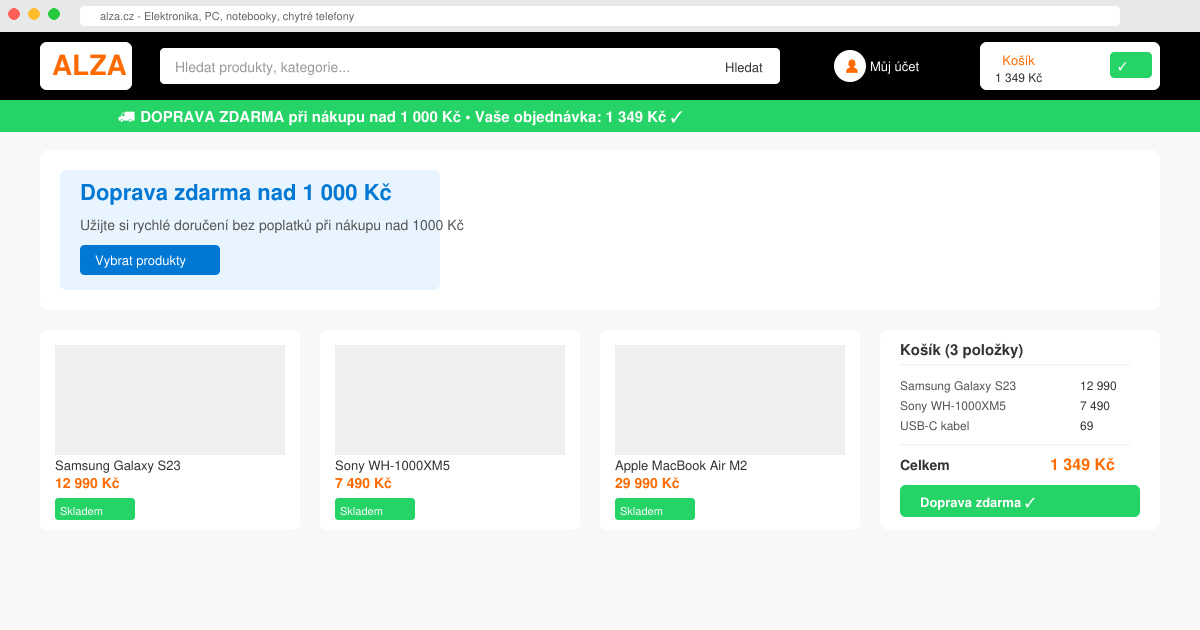The height and width of the screenshot is (630, 1200).
Task: Click the 12 990 Kč product price
Action: click(x=87, y=484)
